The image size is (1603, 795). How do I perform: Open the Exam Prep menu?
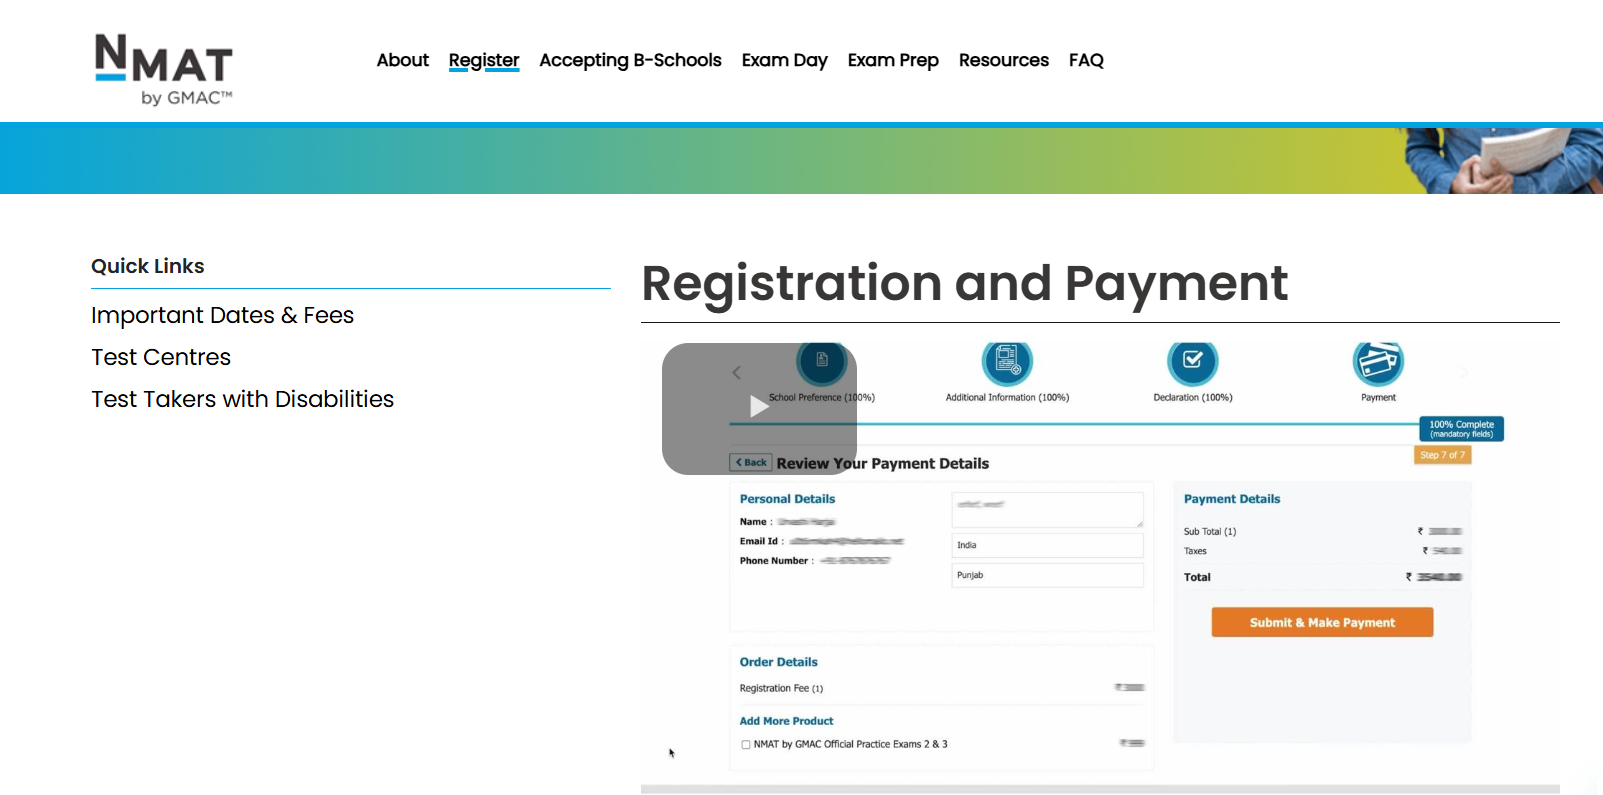point(893,60)
